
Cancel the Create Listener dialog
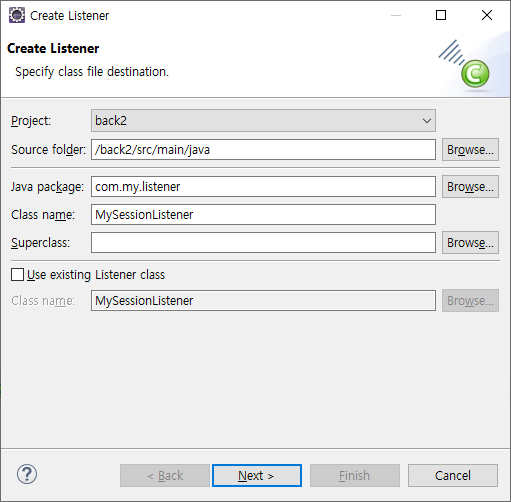tap(453, 476)
